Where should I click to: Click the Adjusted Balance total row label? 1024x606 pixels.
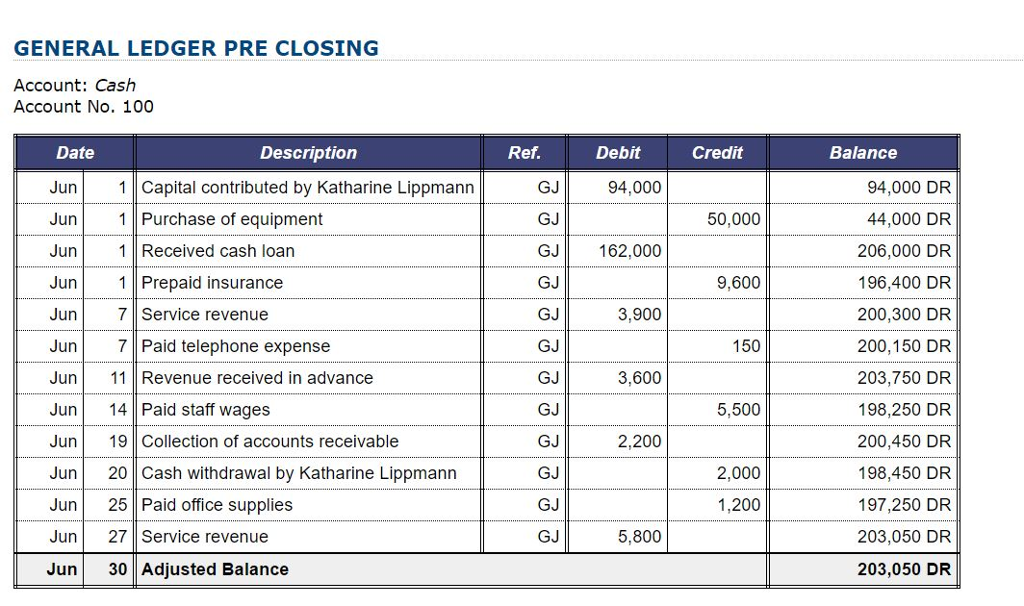[215, 569]
